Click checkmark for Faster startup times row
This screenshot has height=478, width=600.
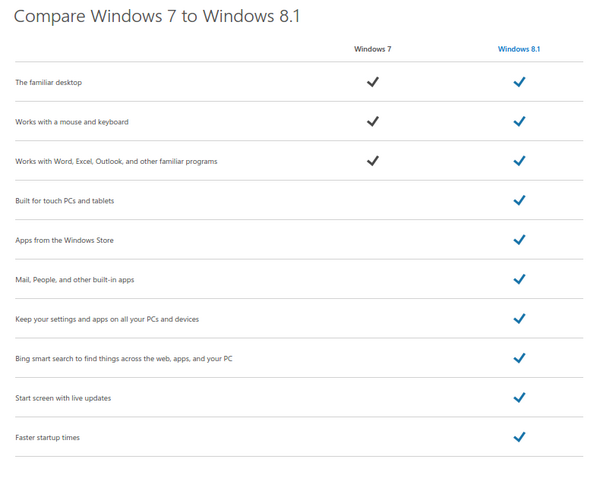[x=519, y=437]
